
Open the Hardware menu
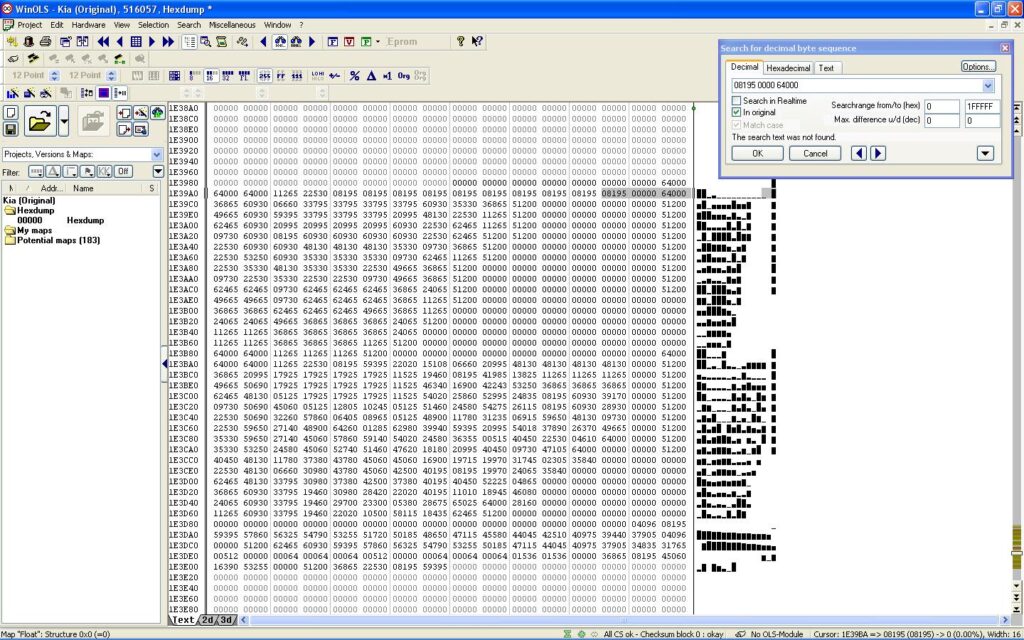click(88, 25)
